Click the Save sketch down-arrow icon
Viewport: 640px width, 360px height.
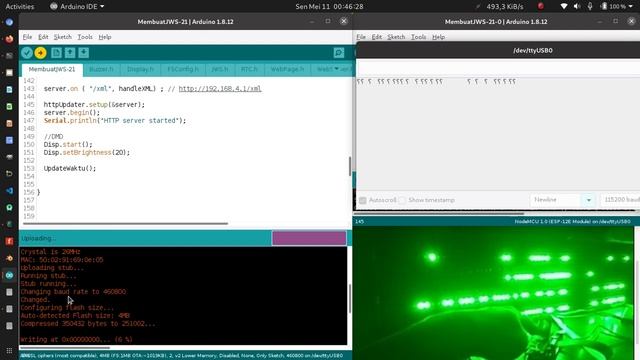coord(84,53)
